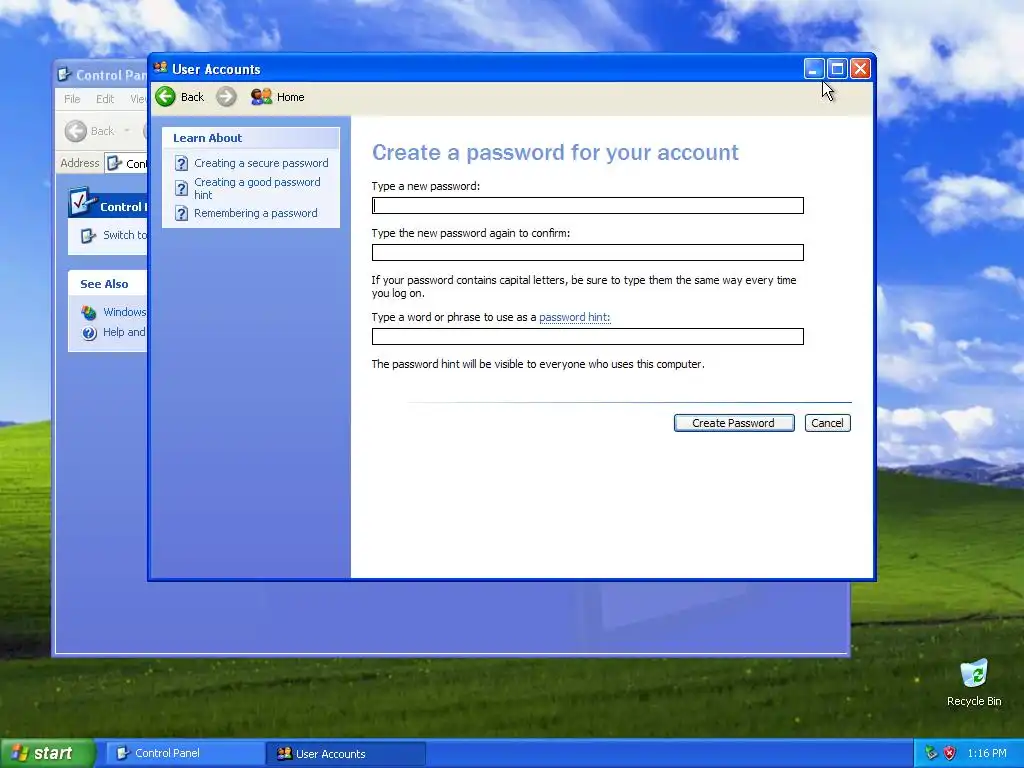The image size is (1024, 768).
Task: Click the help icon beside Creating a secure password
Action: (x=182, y=163)
